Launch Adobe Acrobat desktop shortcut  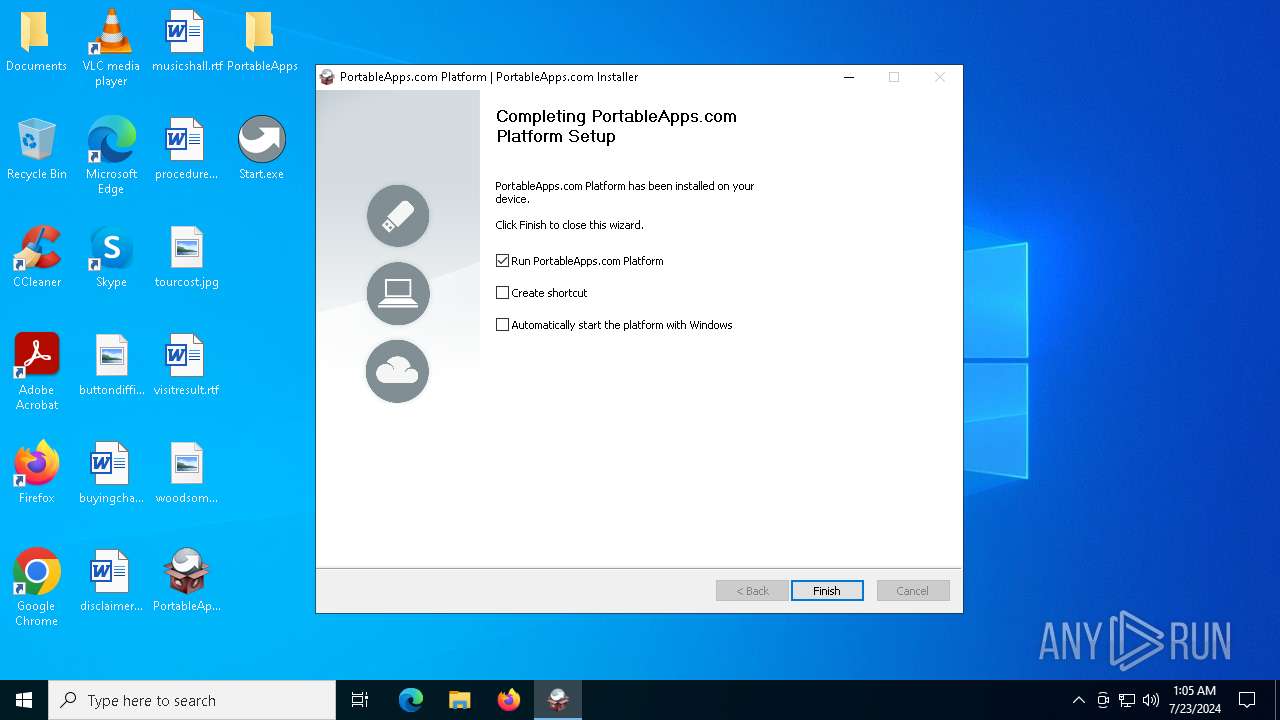click(36, 371)
